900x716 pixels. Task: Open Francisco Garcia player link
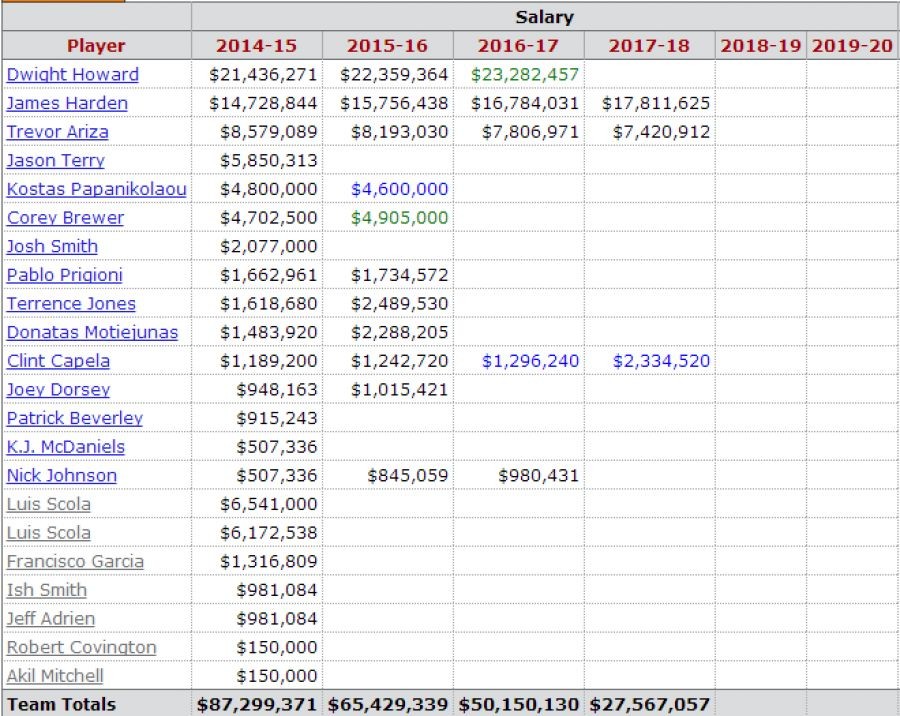tap(75, 562)
